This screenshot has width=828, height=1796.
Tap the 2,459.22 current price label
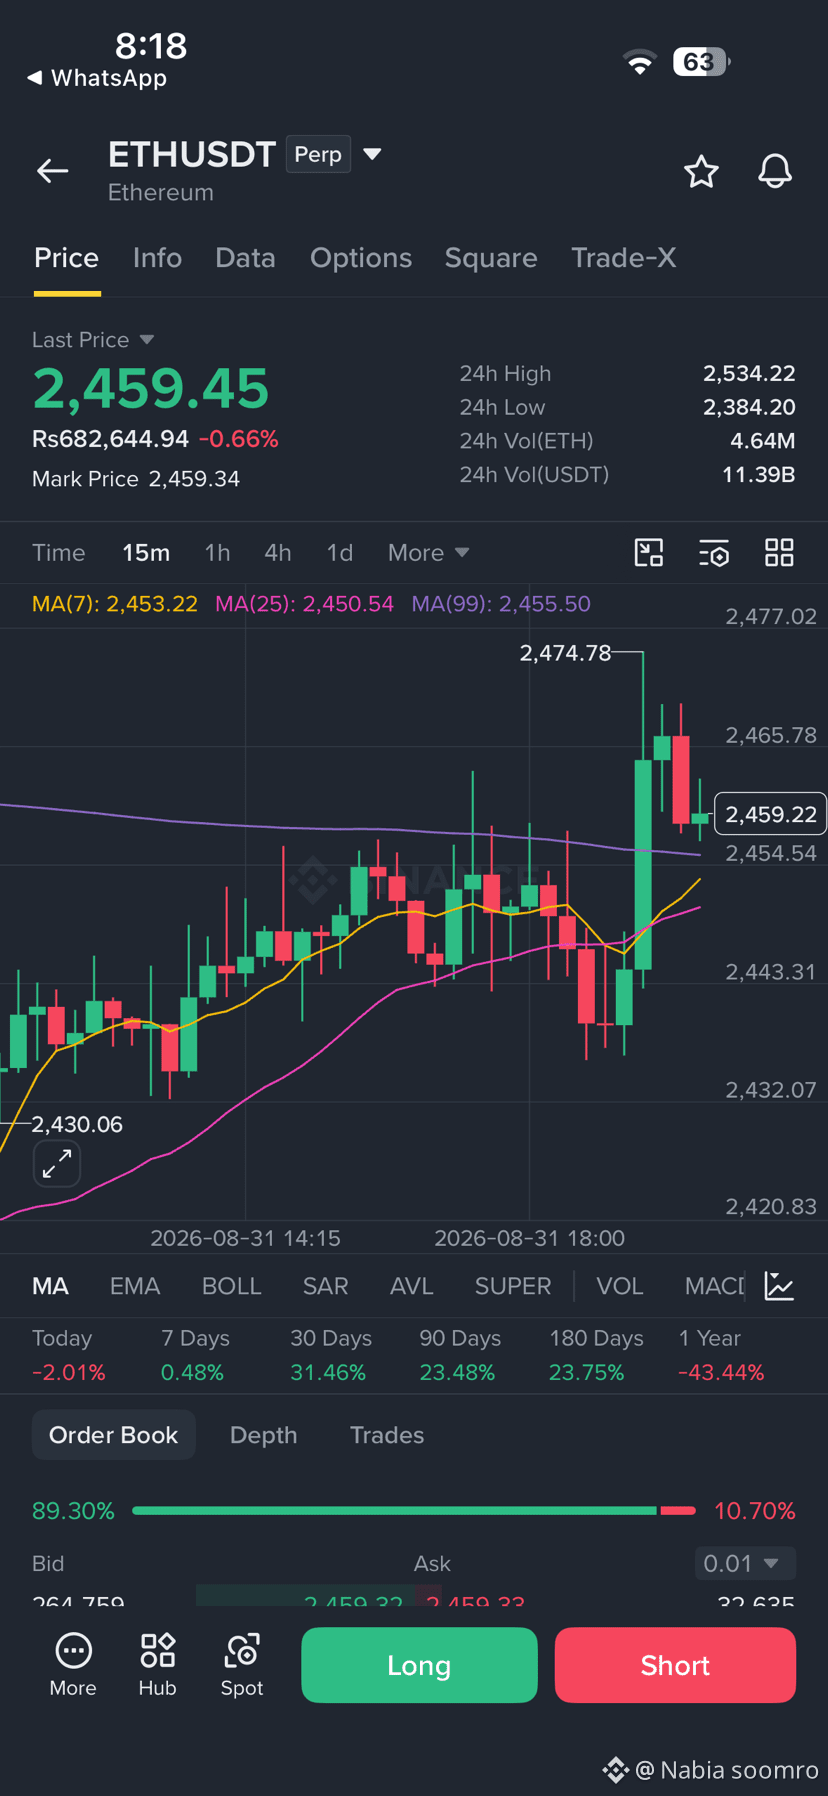[x=771, y=814]
